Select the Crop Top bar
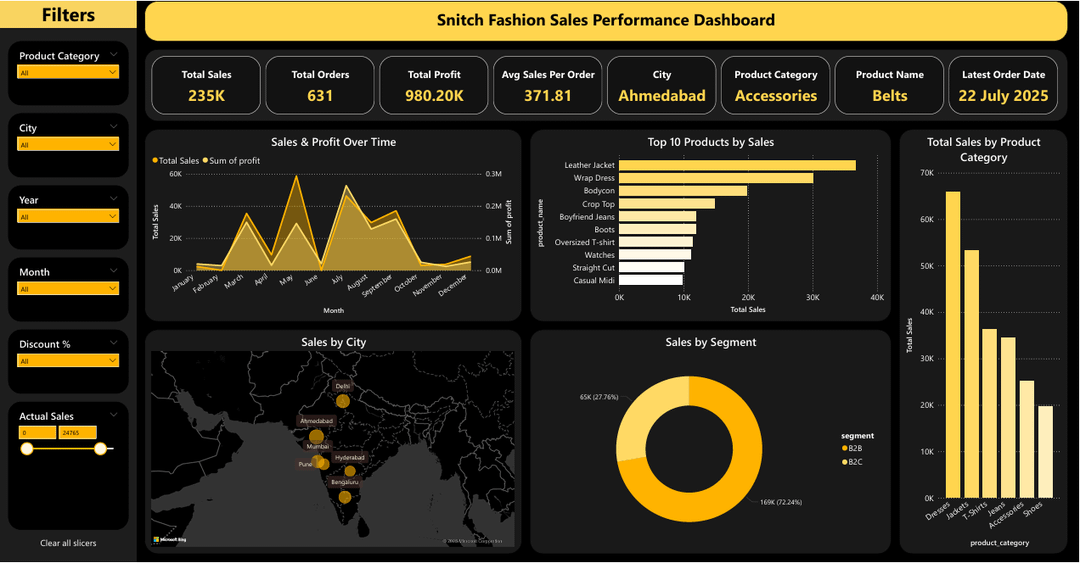This screenshot has width=1080, height=563. [x=667, y=204]
